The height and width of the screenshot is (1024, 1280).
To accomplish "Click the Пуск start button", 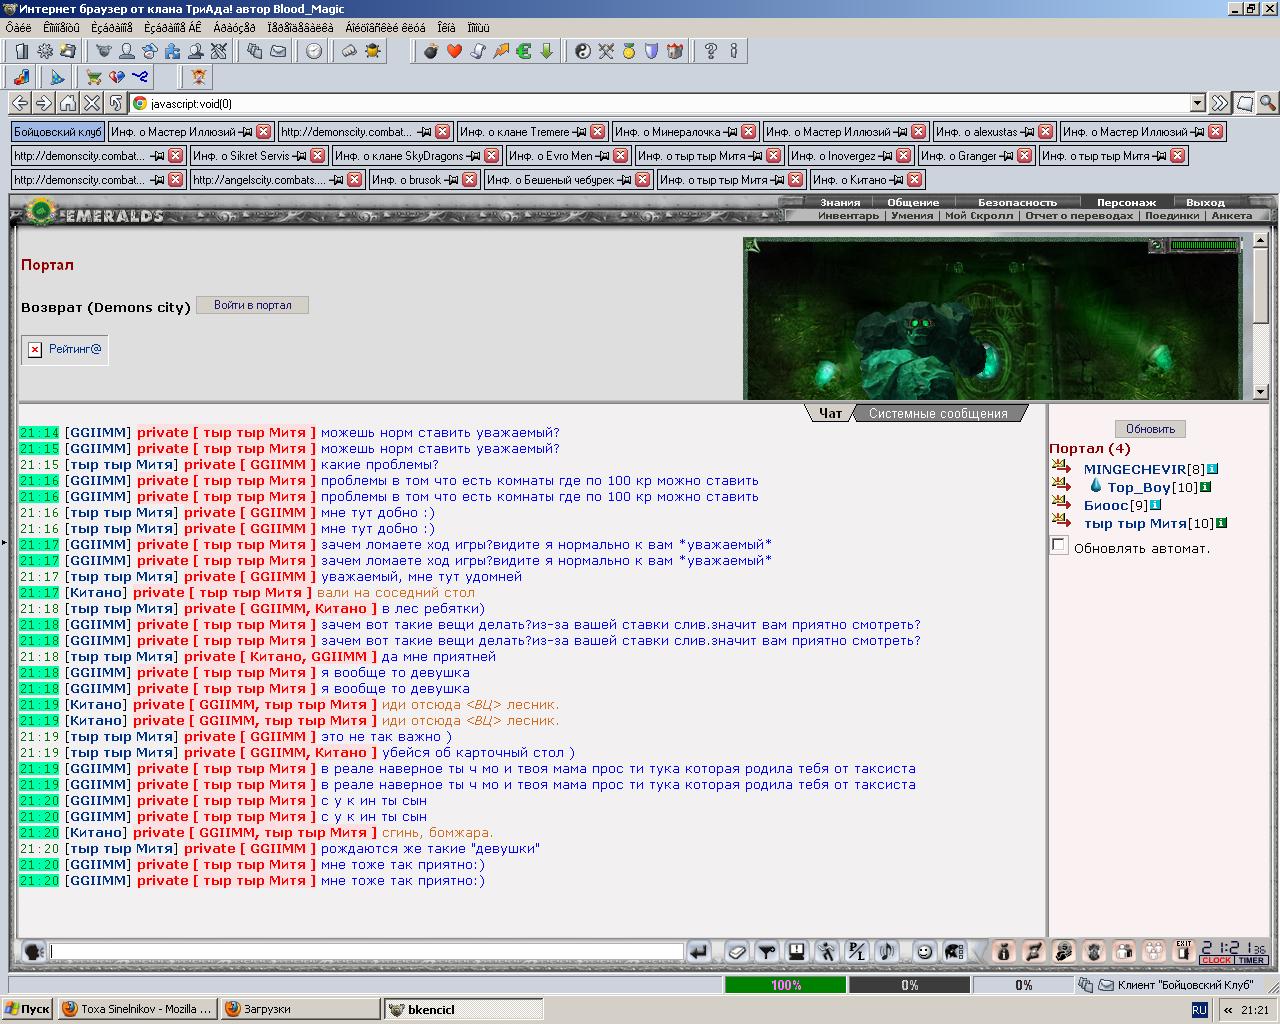I will [28, 1009].
